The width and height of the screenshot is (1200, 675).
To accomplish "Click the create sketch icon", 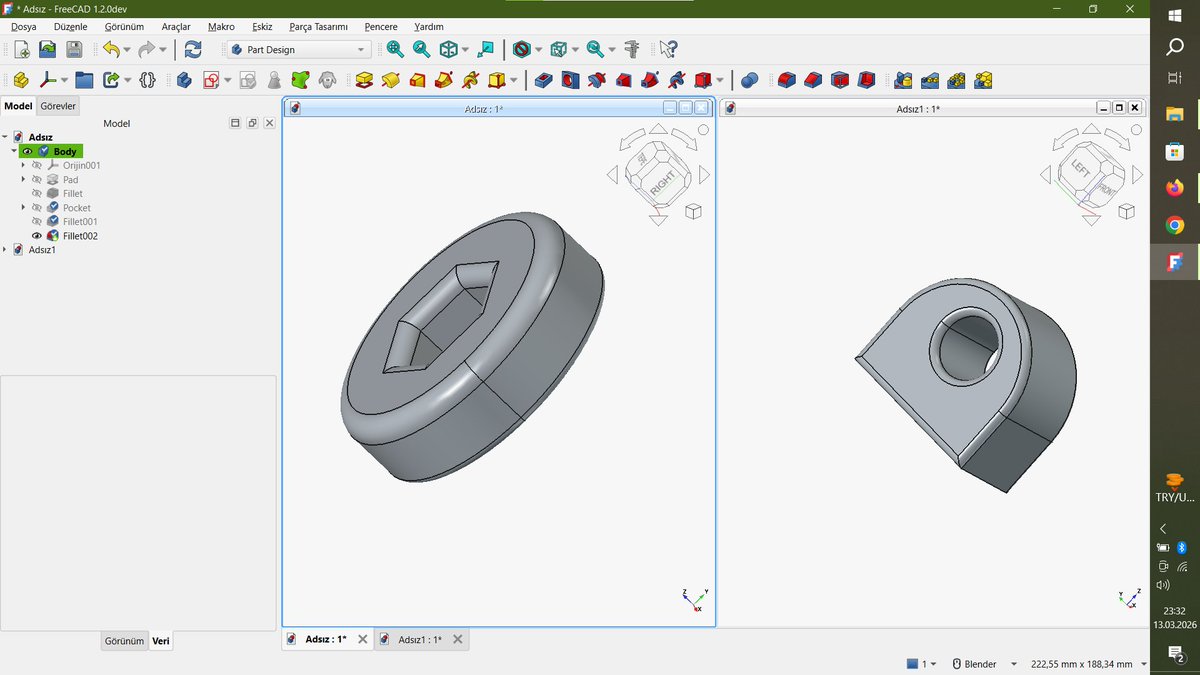I will [x=211, y=80].
